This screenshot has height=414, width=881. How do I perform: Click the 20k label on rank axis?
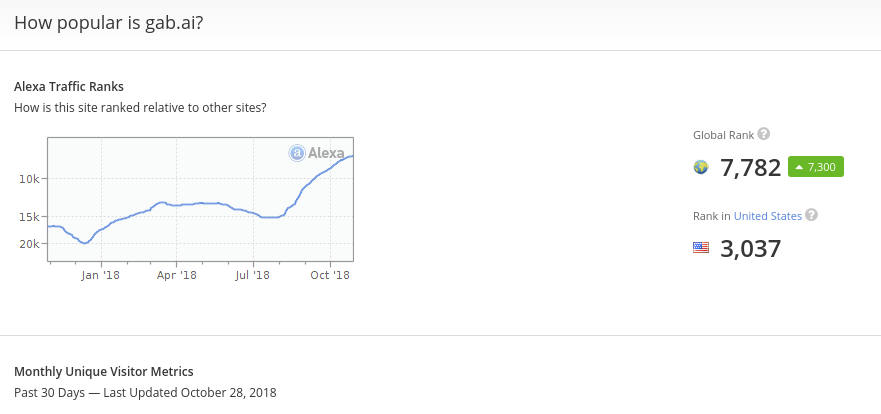(28, 244)
